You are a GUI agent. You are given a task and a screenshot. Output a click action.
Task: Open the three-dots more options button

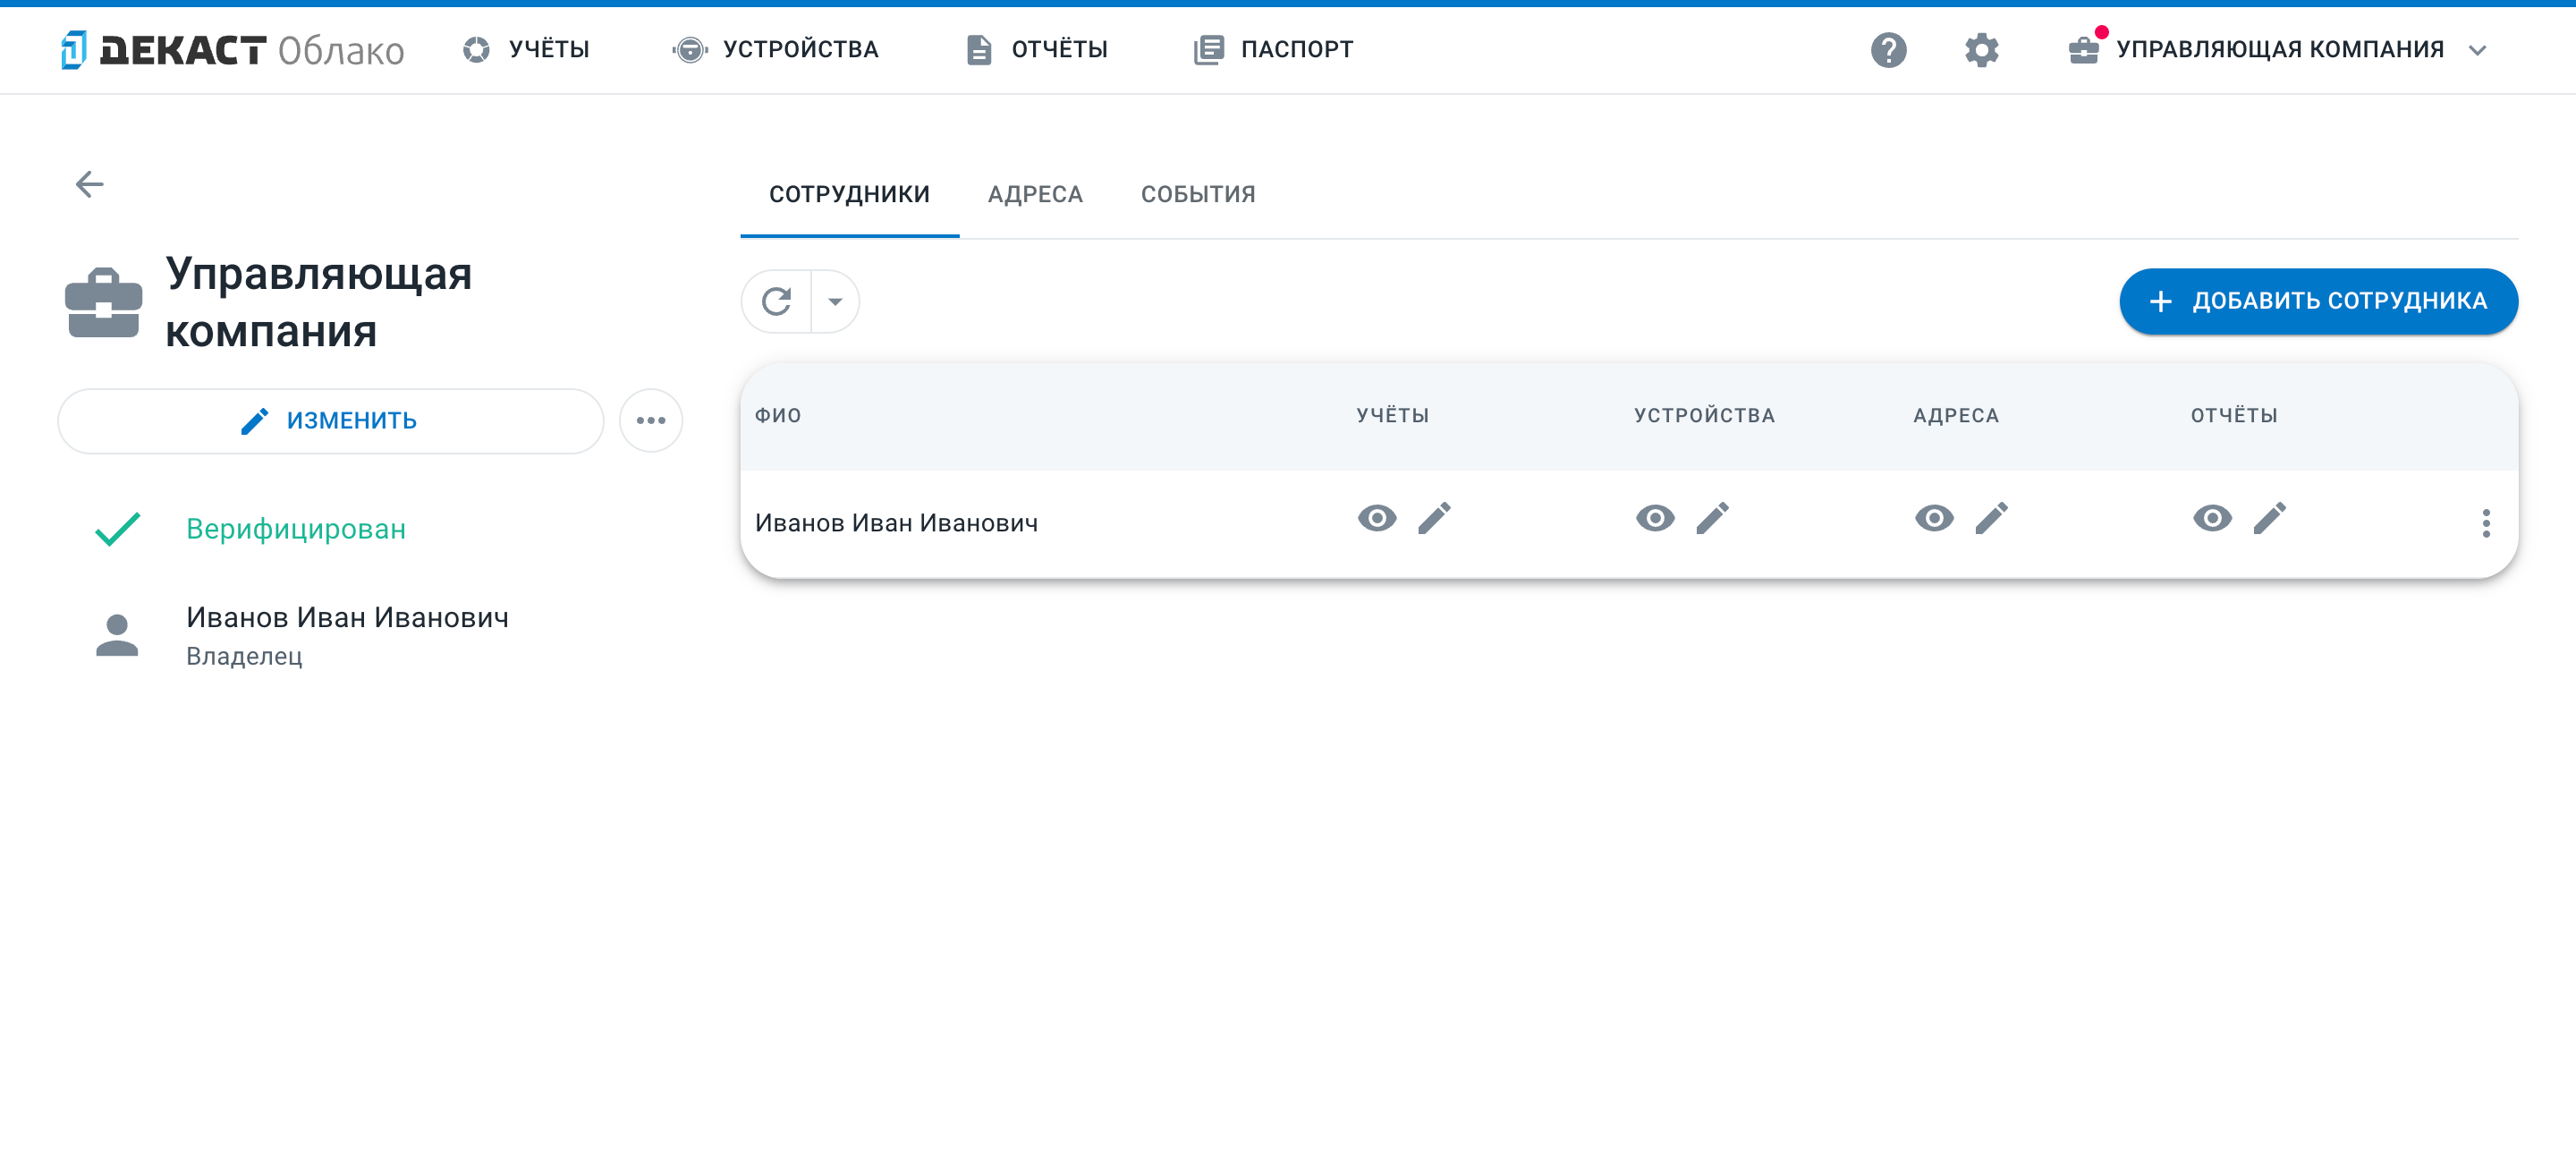pos(651,421)
